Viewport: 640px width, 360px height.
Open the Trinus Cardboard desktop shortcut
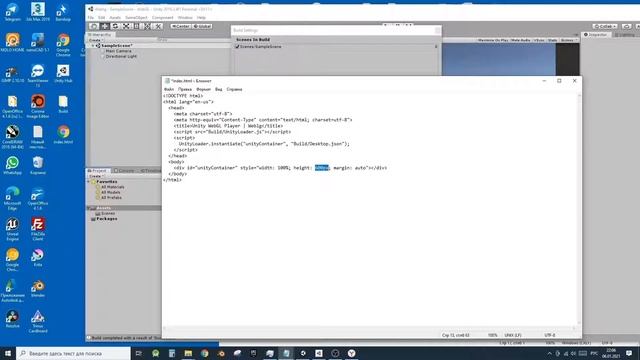click(x=38, y=321)
